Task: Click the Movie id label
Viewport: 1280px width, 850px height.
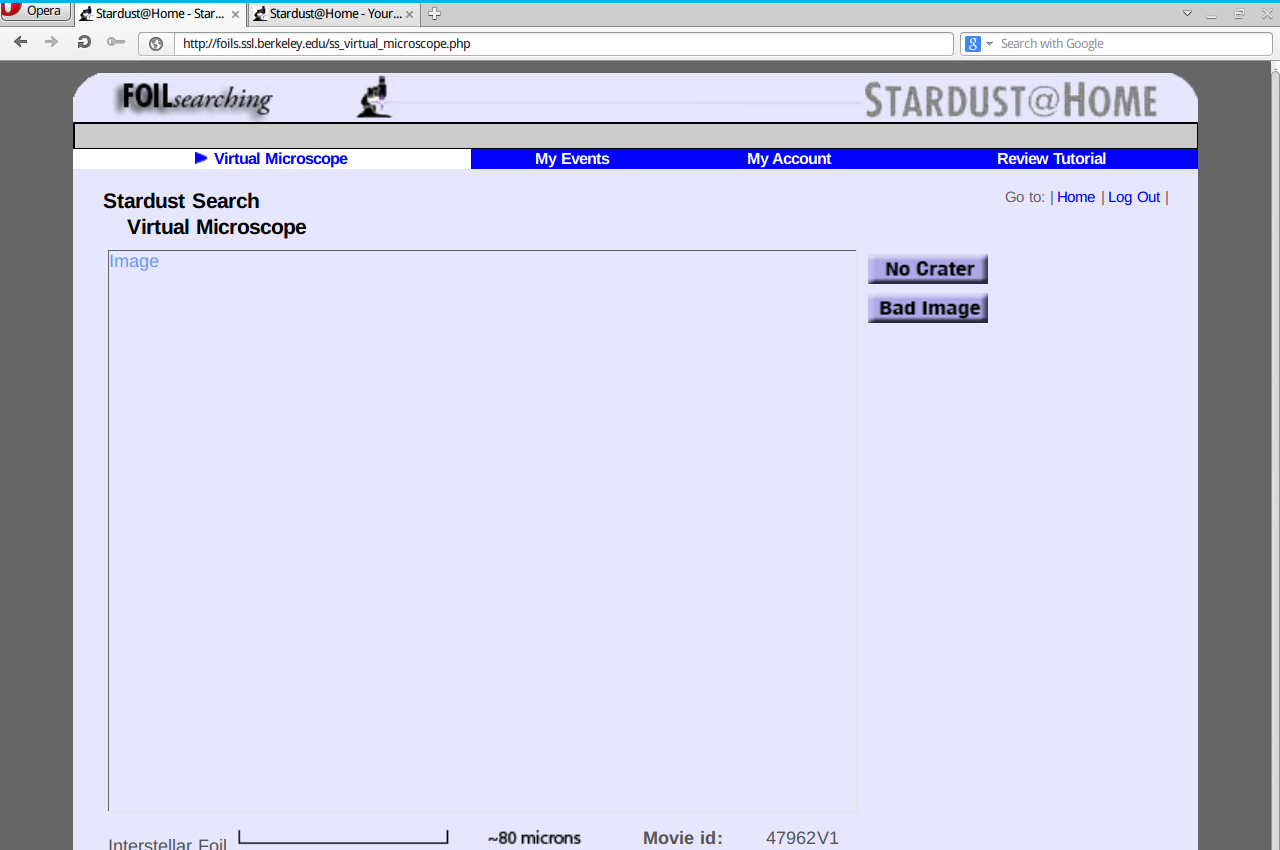Action: [683, 838]
